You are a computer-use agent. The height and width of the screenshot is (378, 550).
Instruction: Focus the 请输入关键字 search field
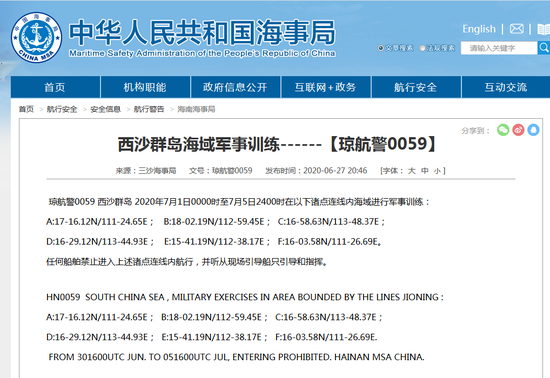[499, 48]
